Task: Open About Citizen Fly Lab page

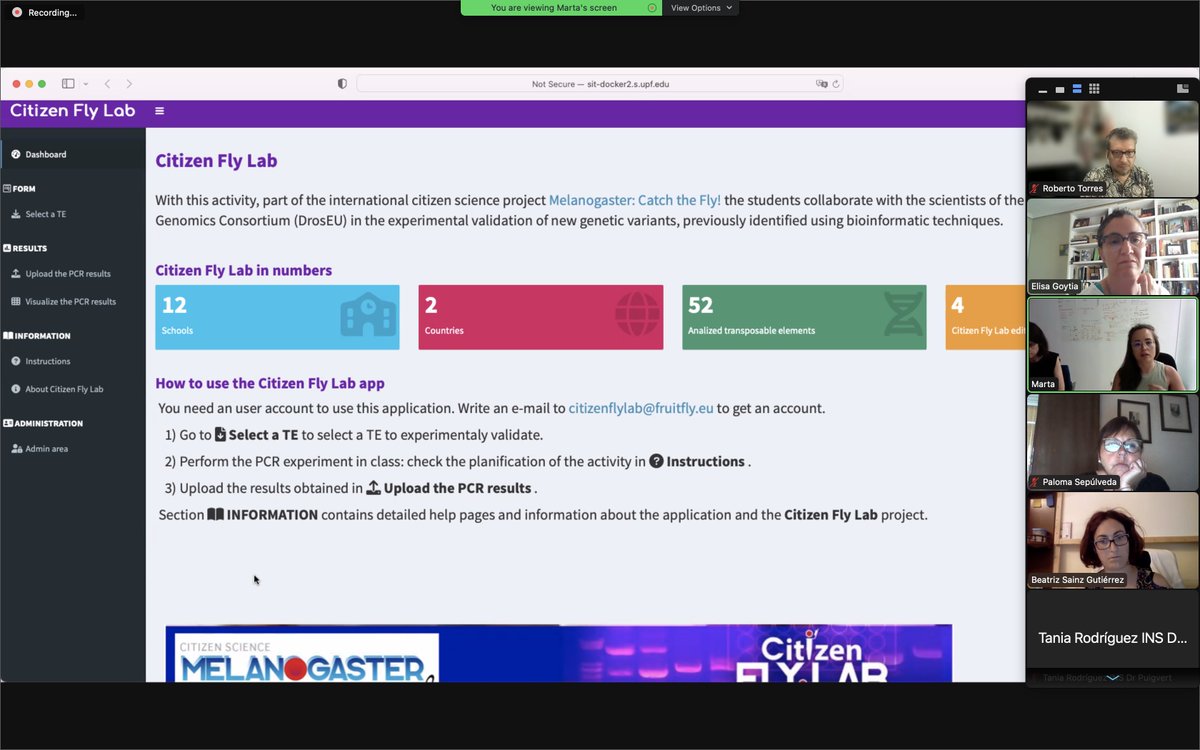Action: pos(73,389)
